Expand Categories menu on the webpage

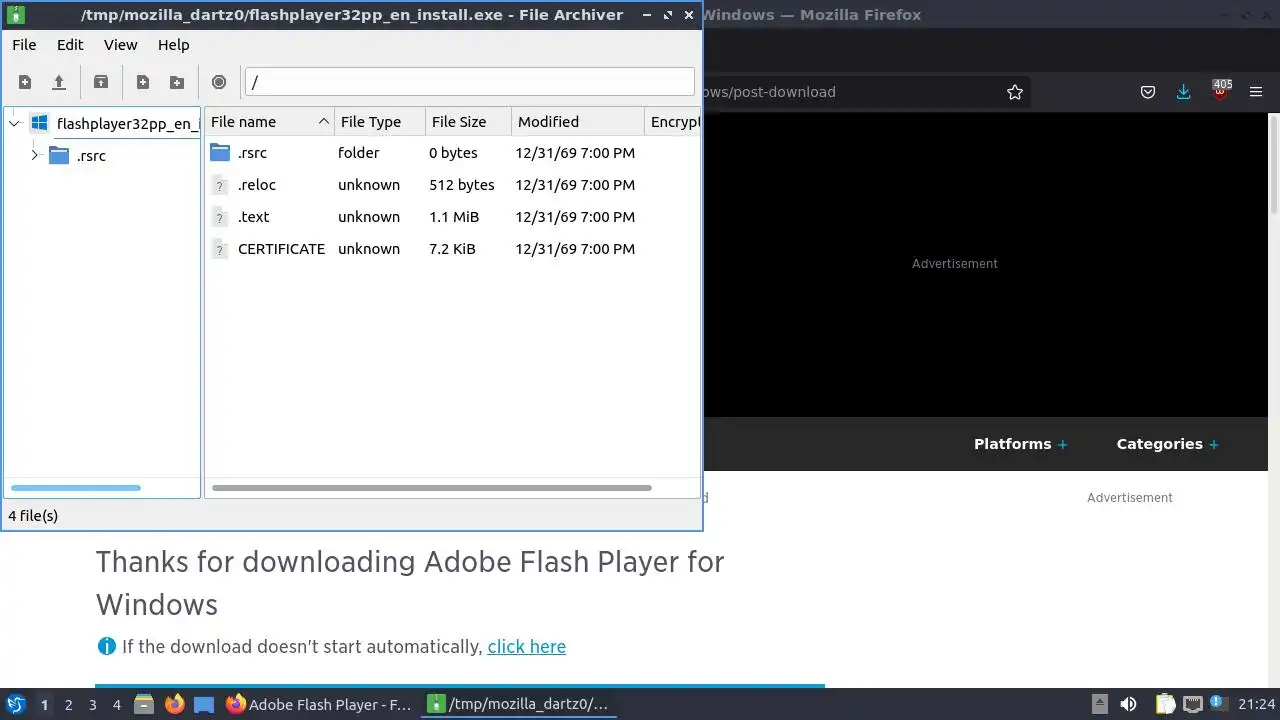[x=1168, y=444]
